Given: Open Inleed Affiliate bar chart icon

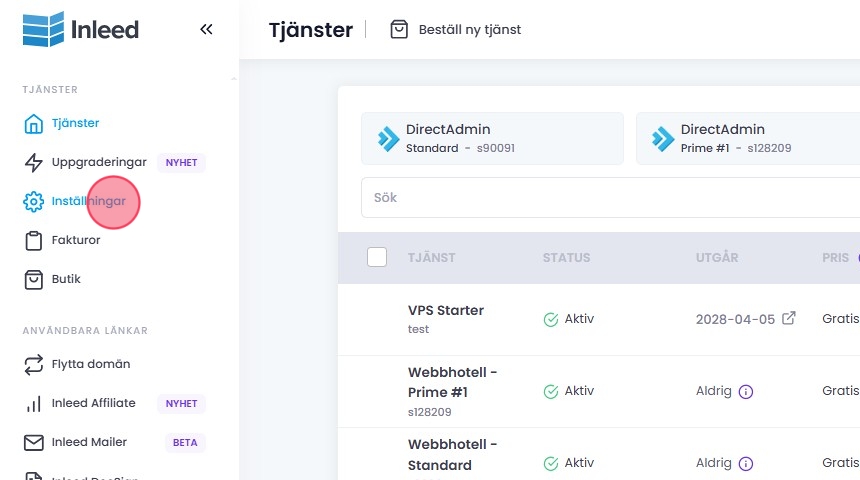Looking at the screenshot, I should click(x=34, y=403).
